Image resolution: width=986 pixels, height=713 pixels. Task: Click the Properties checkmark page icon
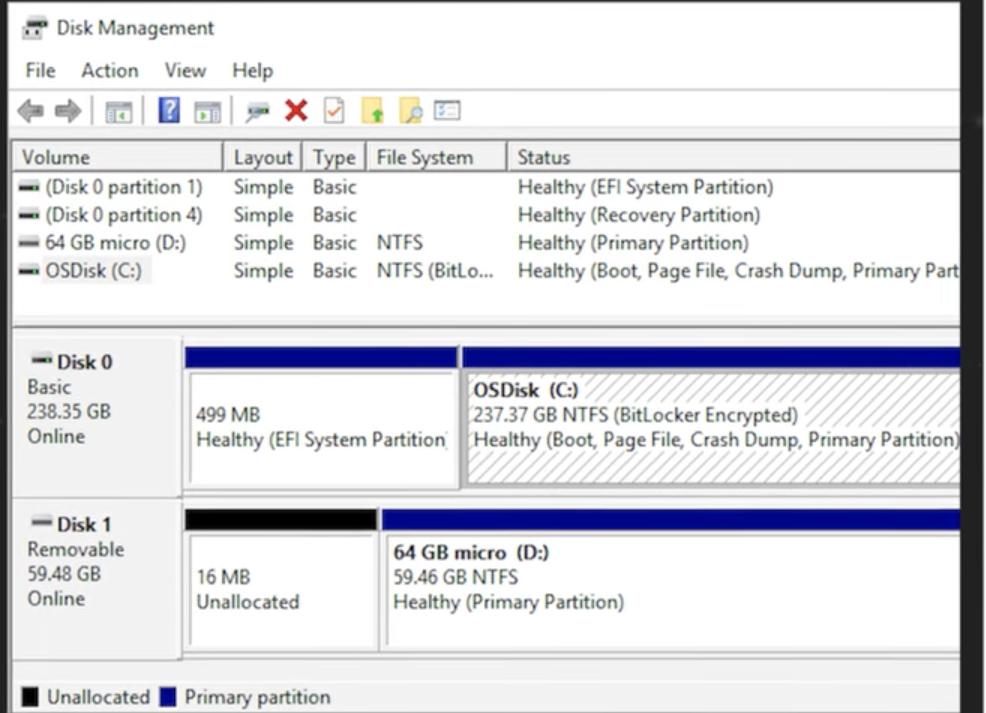tap(334, 111)
